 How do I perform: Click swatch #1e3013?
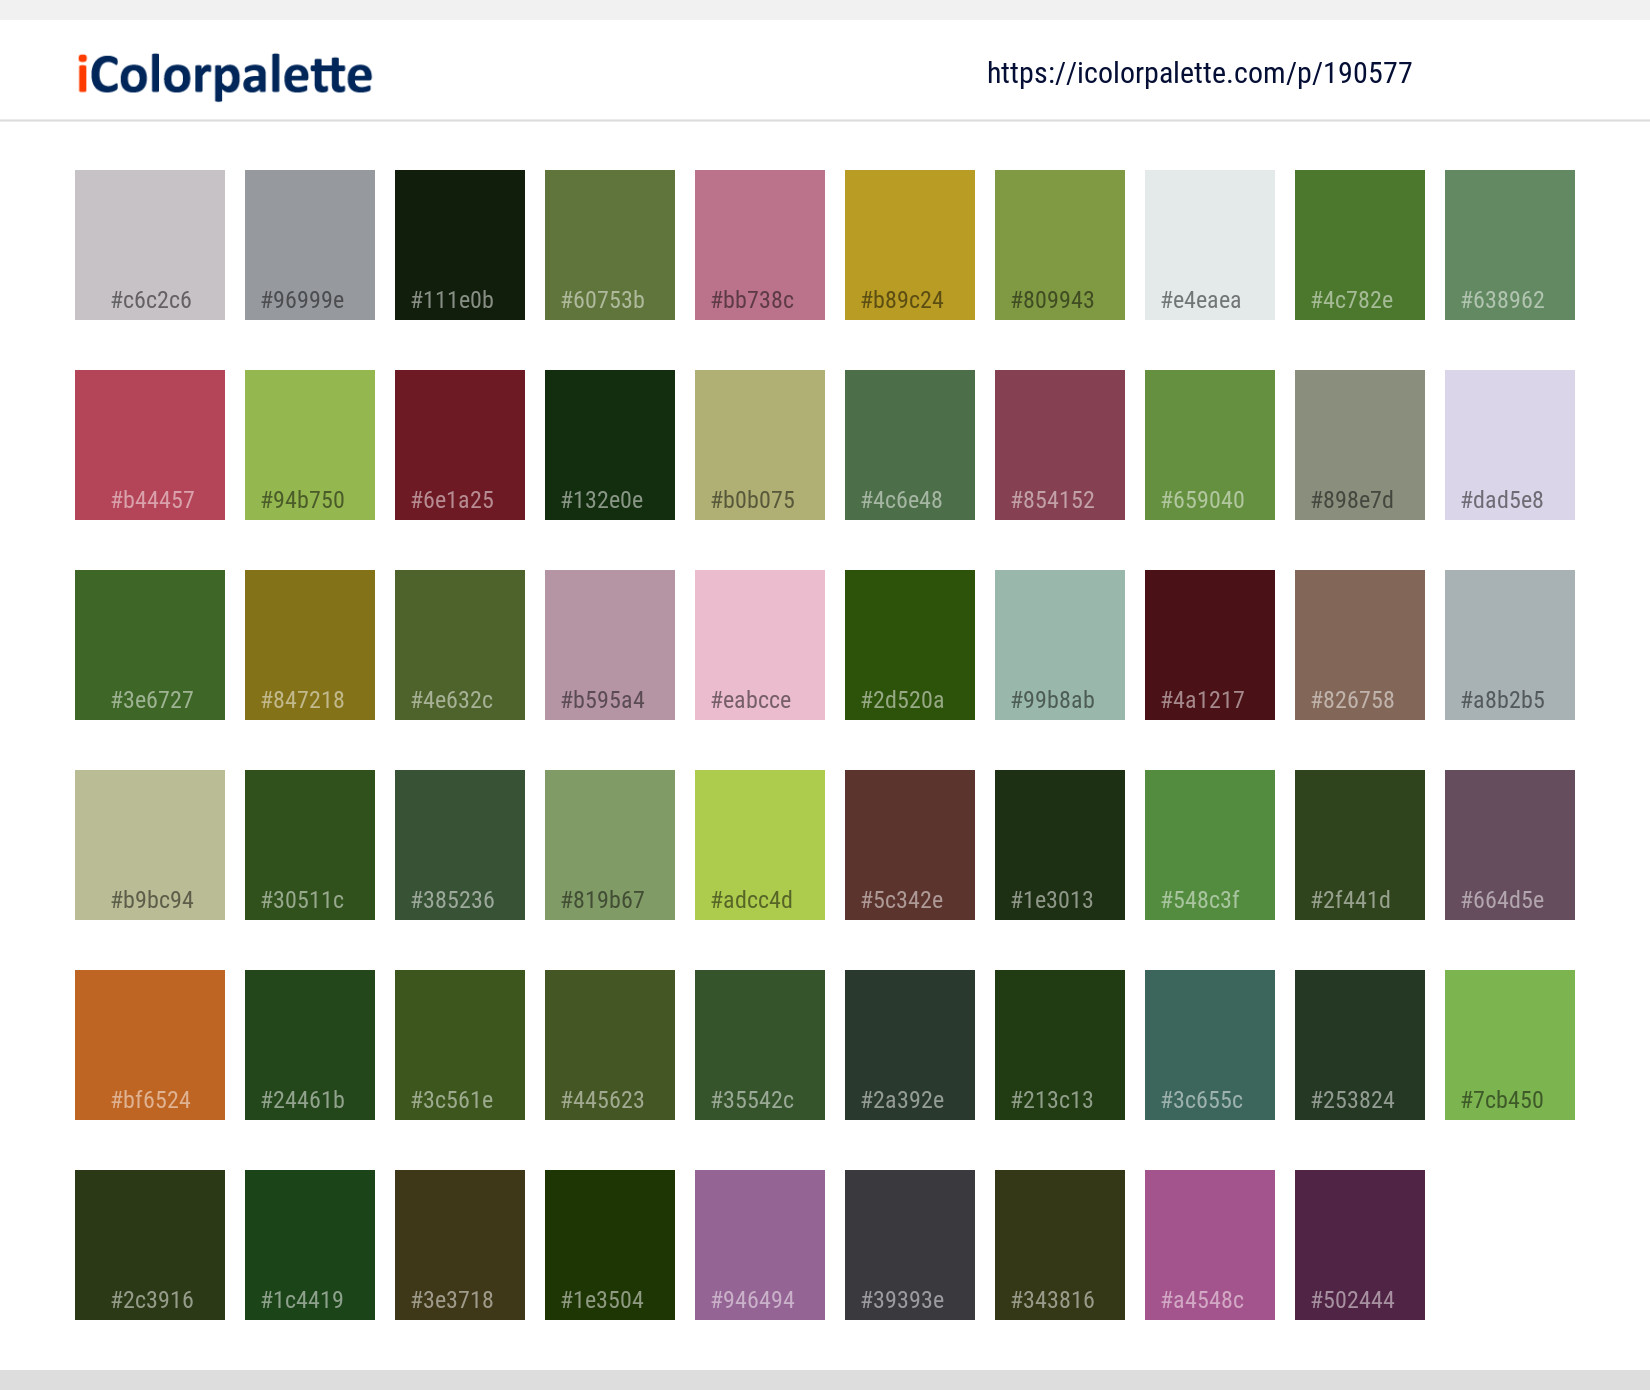1060,845
